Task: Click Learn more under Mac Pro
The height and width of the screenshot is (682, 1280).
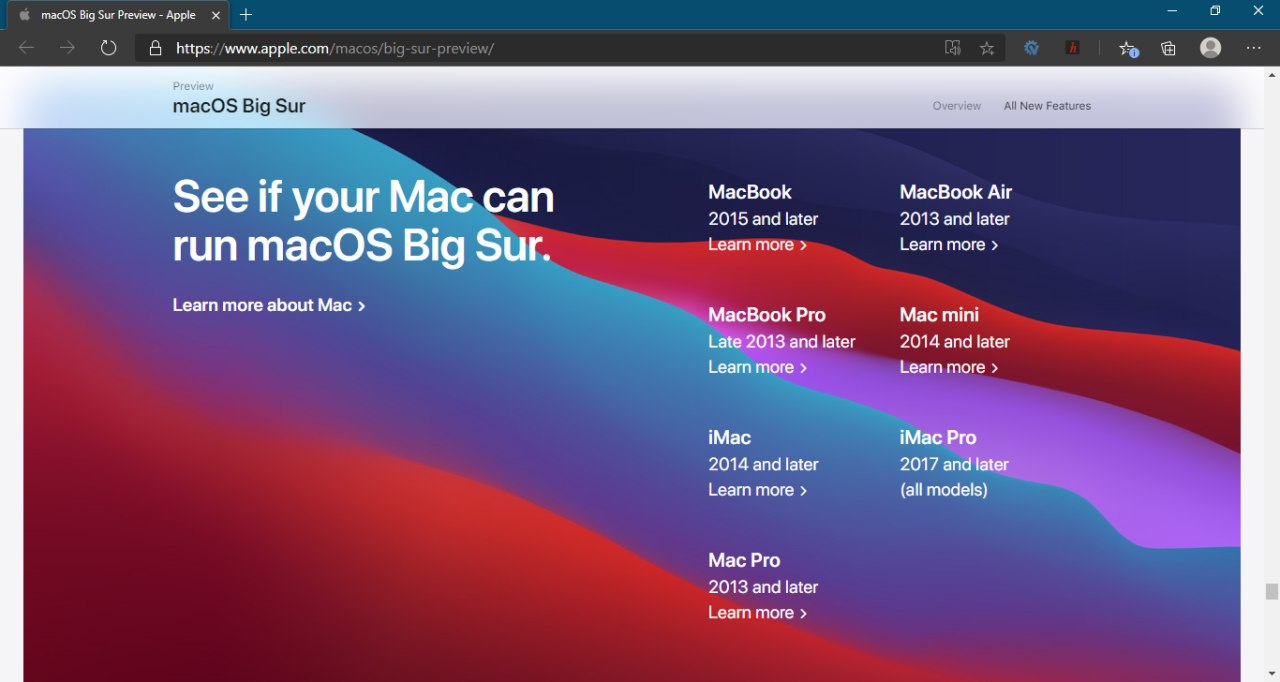Action: click(757, 613)
